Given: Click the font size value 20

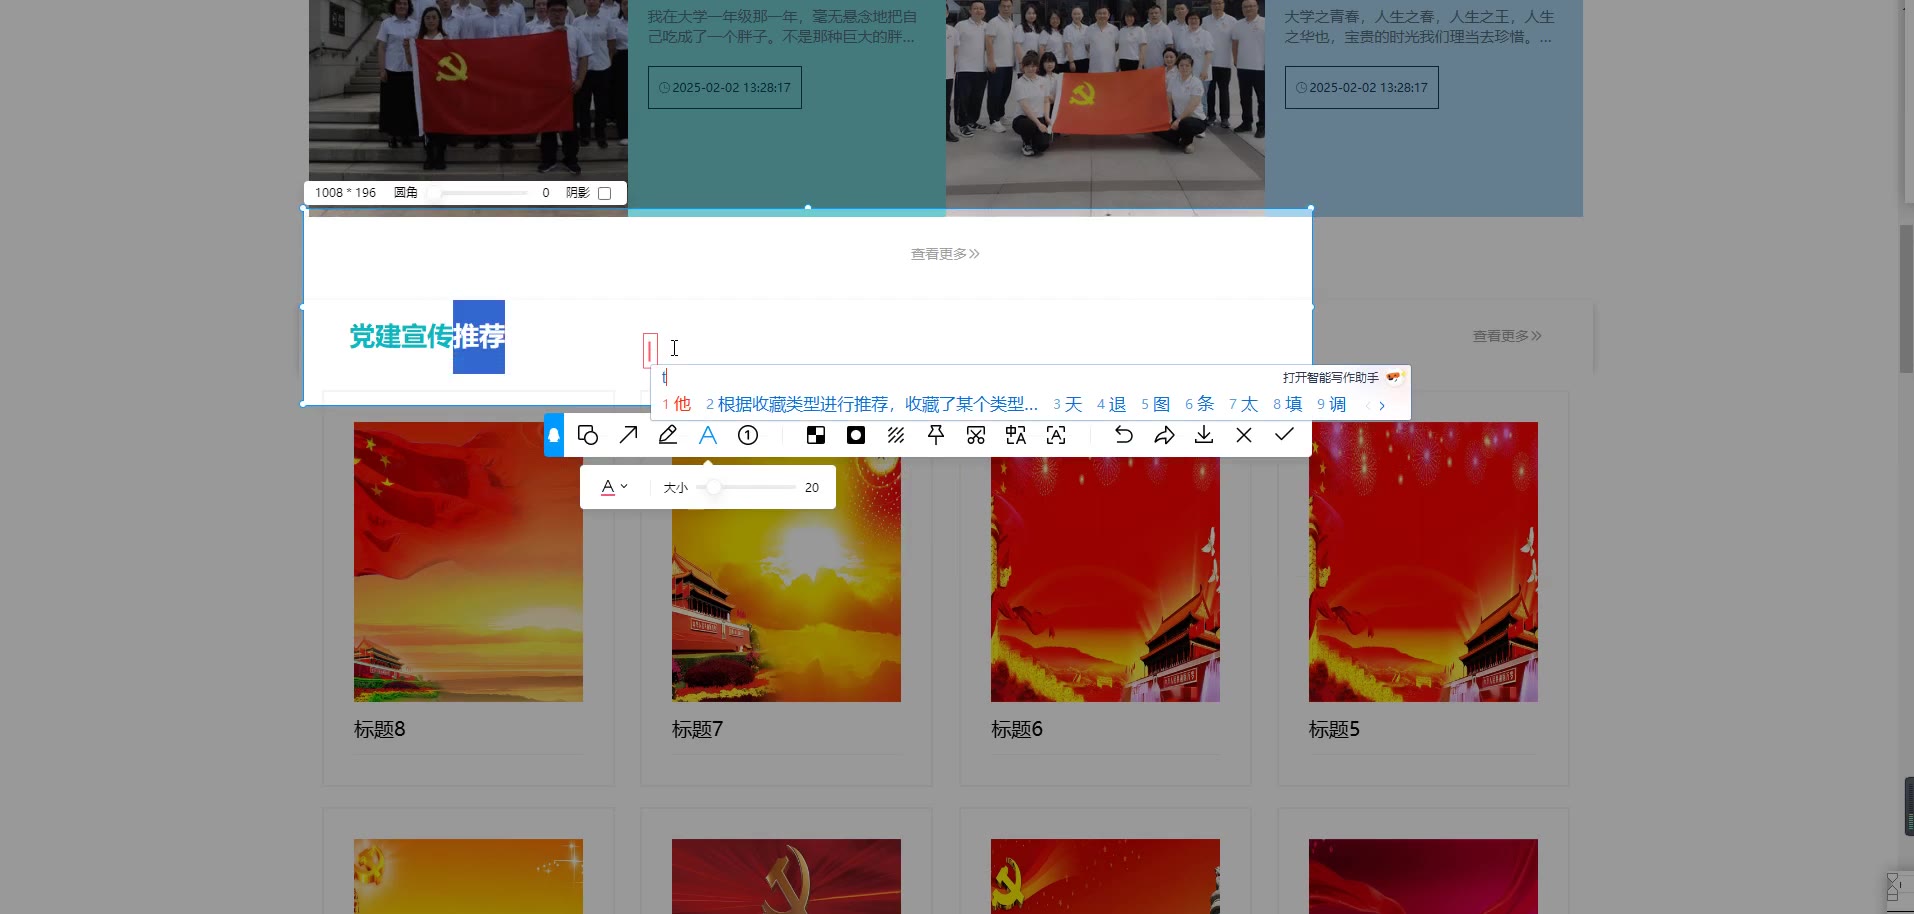Looking at the screenshot, I should pos(812,488).
